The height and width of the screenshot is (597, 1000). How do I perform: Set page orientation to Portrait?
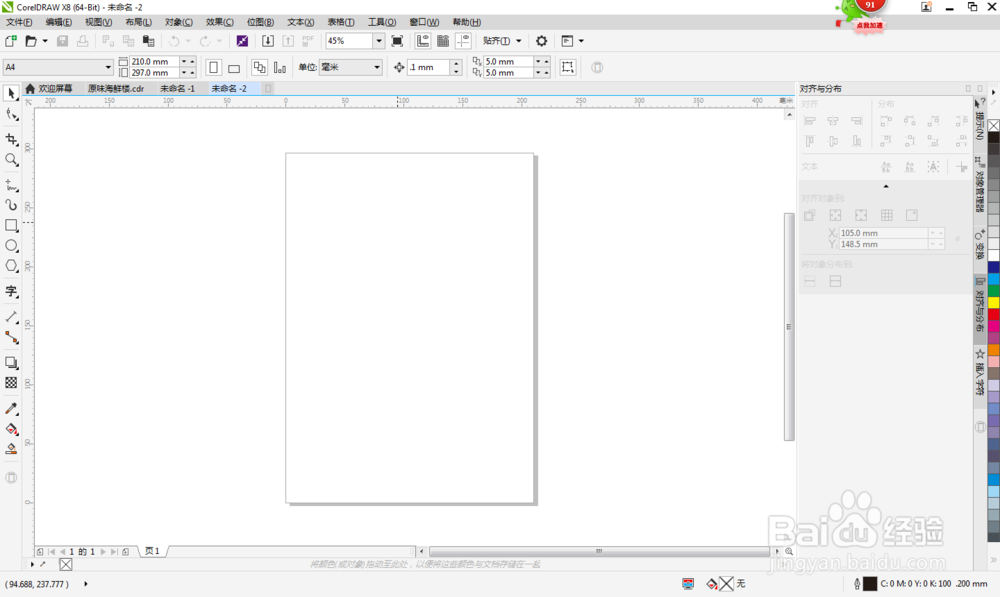(x=214, y=67)
